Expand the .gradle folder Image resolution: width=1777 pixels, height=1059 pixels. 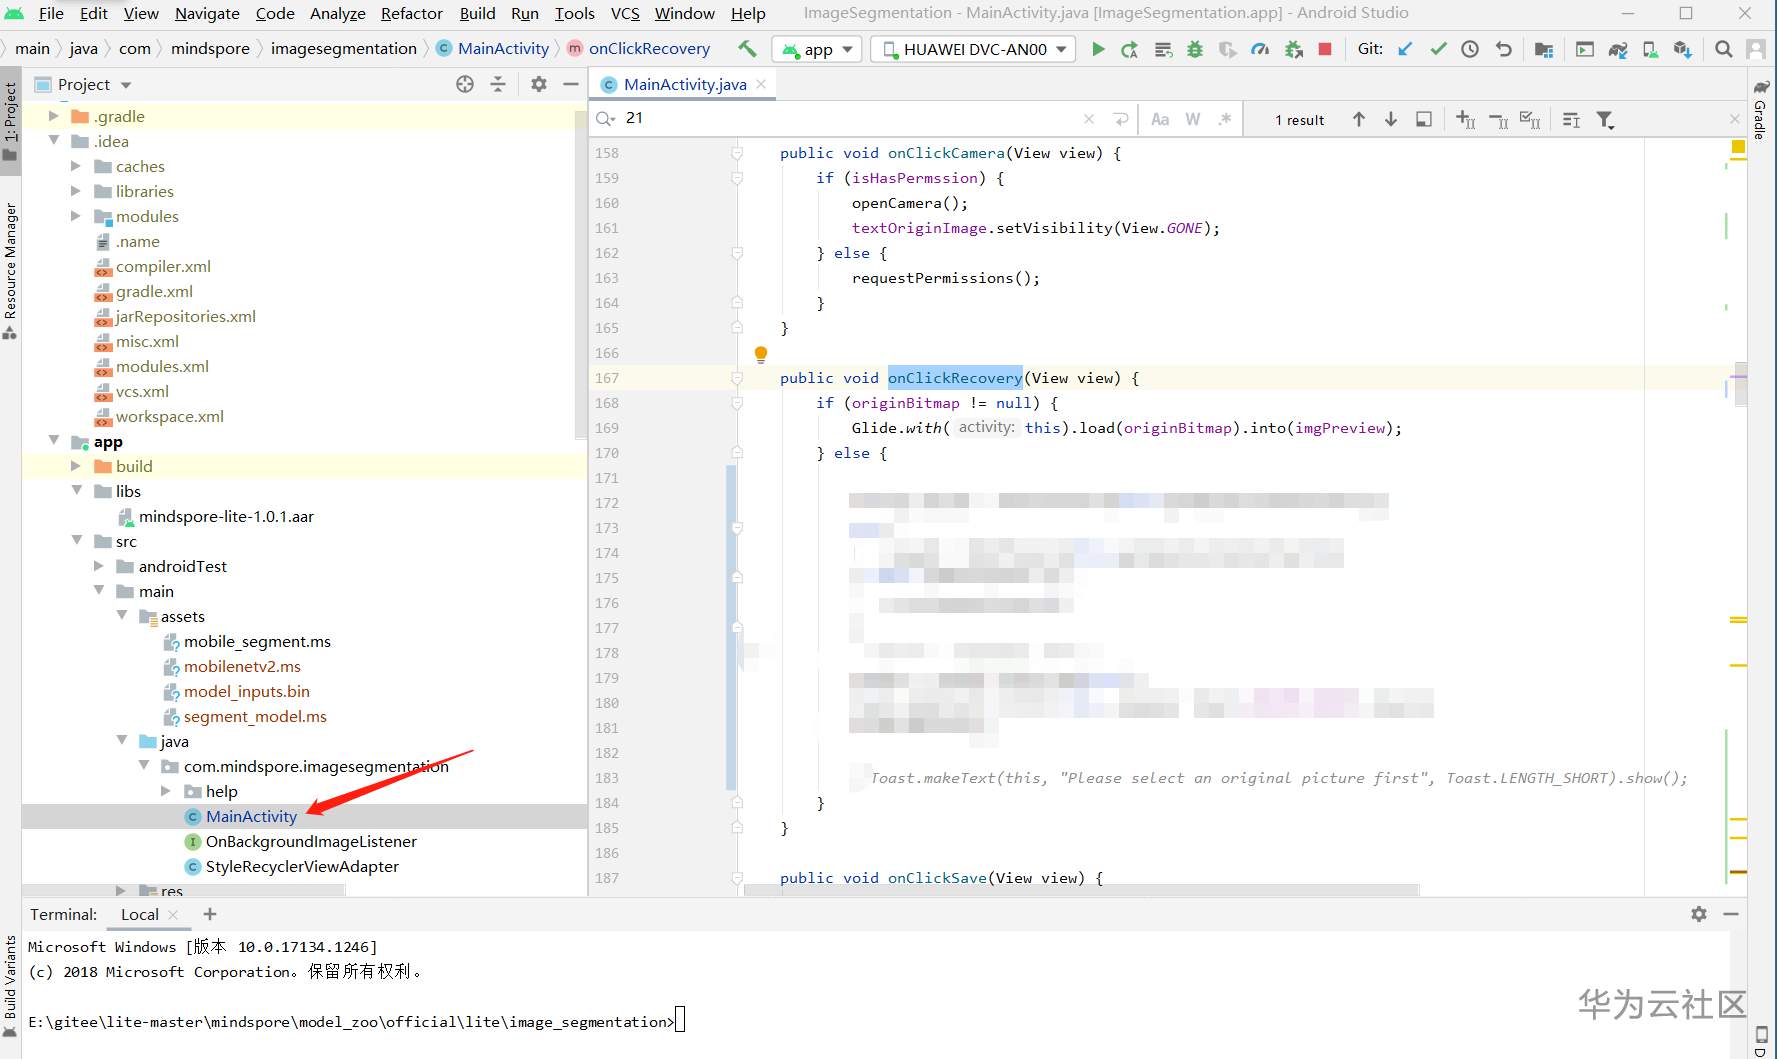54,116
